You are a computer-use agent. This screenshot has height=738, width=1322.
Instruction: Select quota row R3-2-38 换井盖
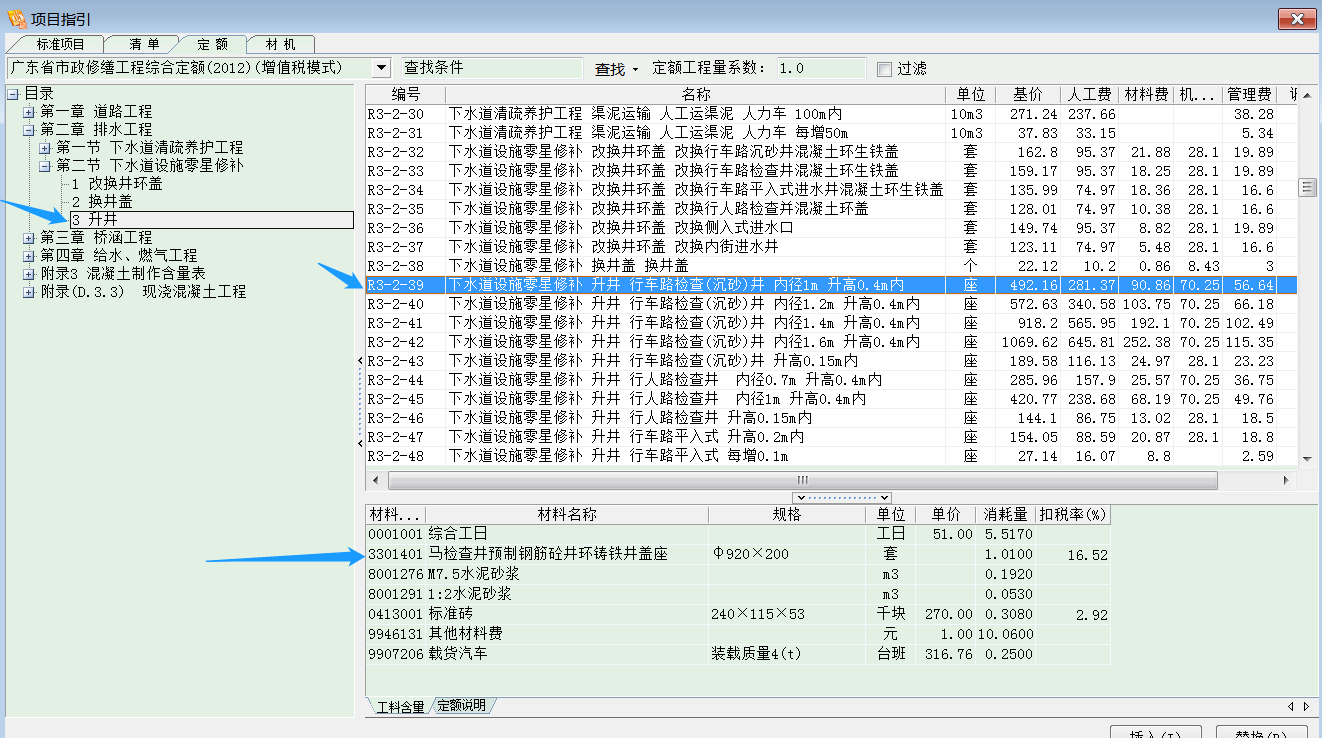click(x=831, y=266)
